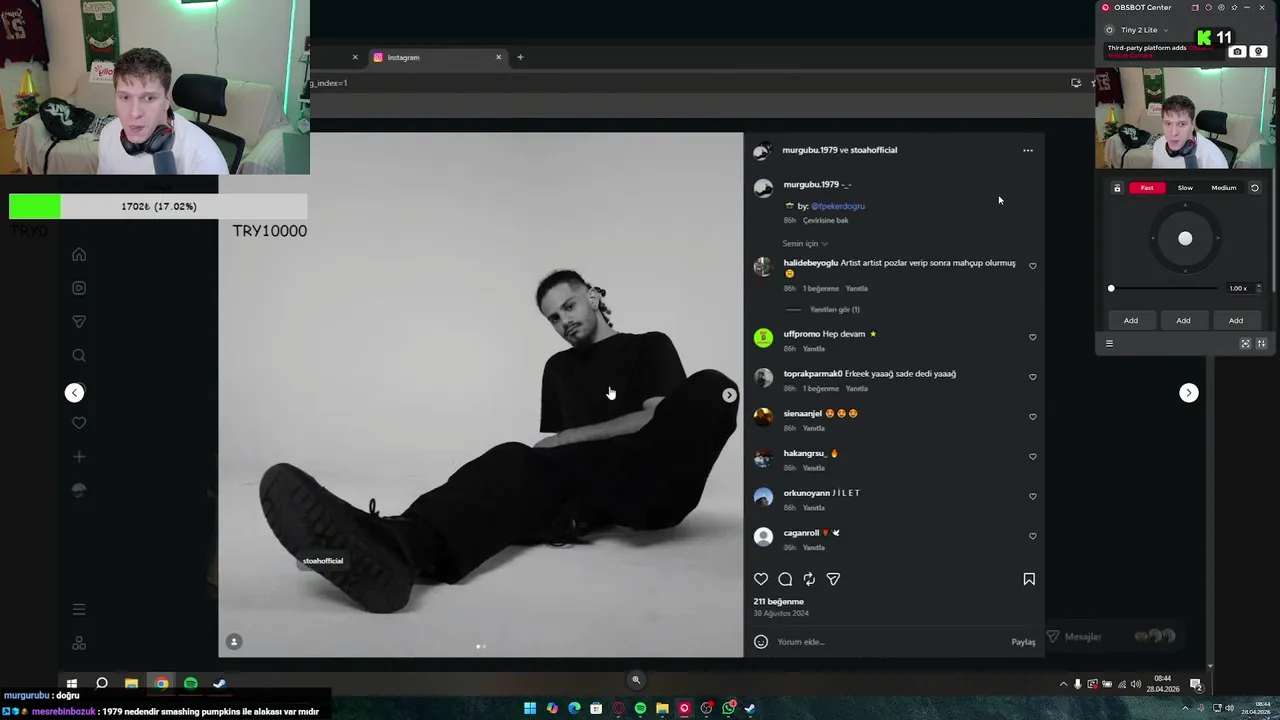Click the comment bubble icon under the post

pyautogui.click(x=785, y=579)
